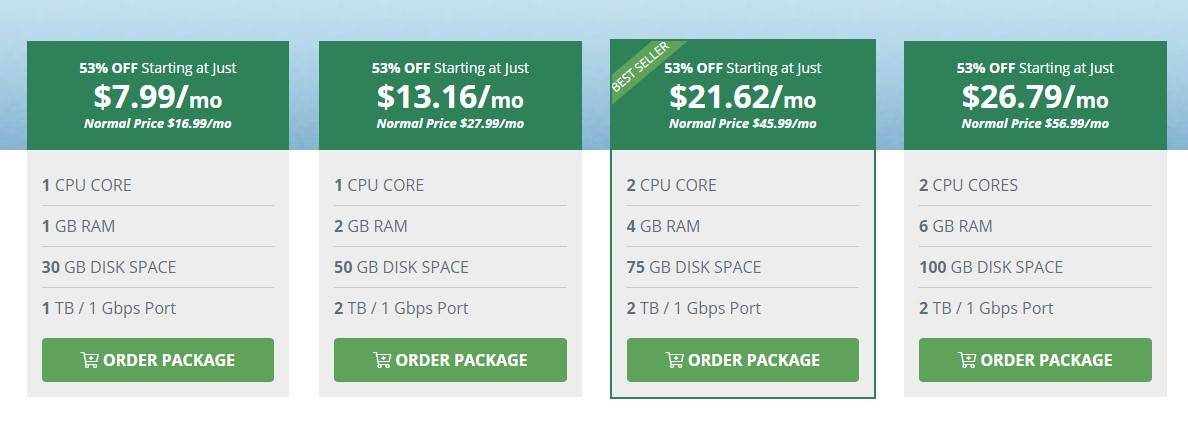
Task: Order the $13.16/mo package
Action: point(450,360)
